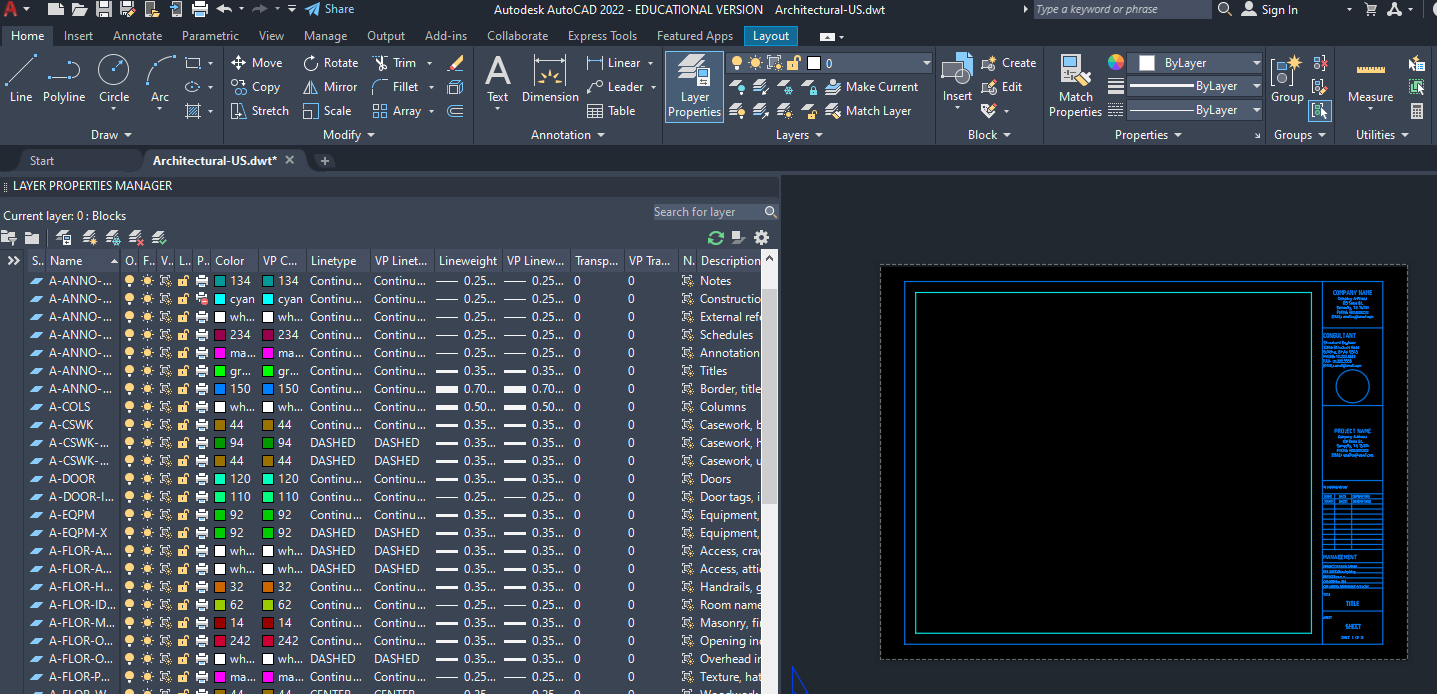This screenshot has height=694, width=1437.
Task: Click the Match Properties tool
Action: [x=1075, y=86]
